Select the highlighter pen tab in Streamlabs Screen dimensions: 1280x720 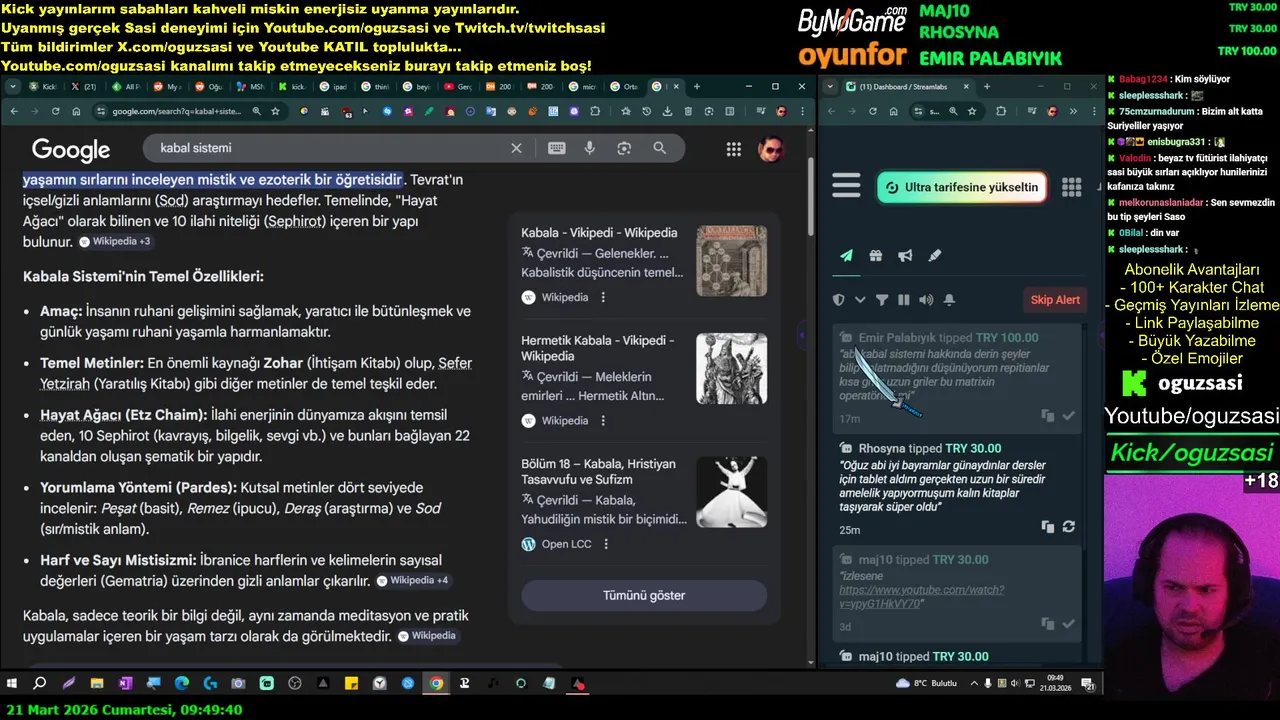point(935,256)
